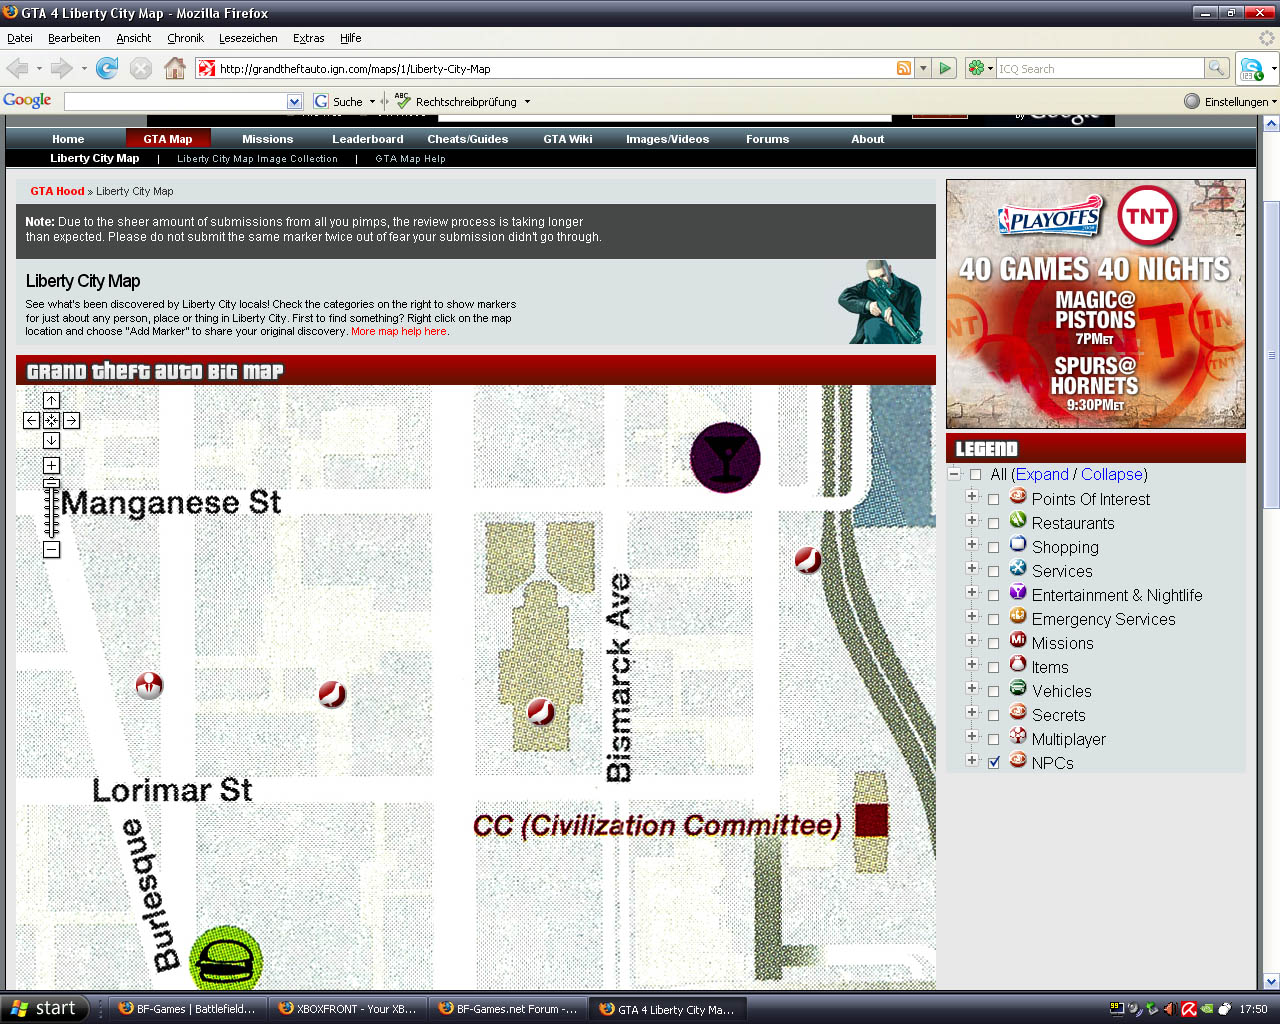This screenshot has width=1280, height=1024.
Task: Open the Bearbeiten menu
Action: pyautogui.click(x=74, y=38)
